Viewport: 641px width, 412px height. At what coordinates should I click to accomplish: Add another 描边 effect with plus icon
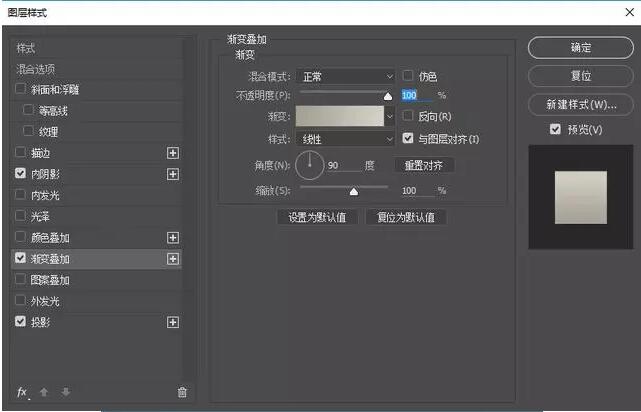[x=173, y=153]
